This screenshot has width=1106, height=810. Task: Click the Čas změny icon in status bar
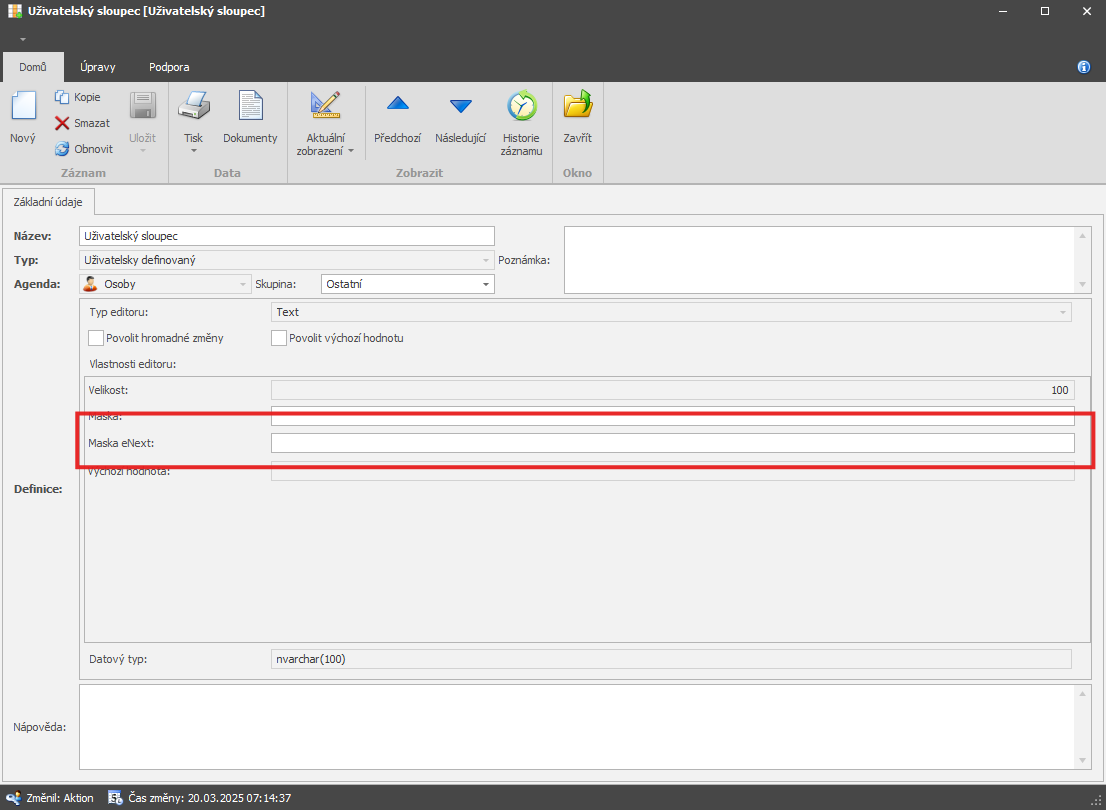point(116,798)
